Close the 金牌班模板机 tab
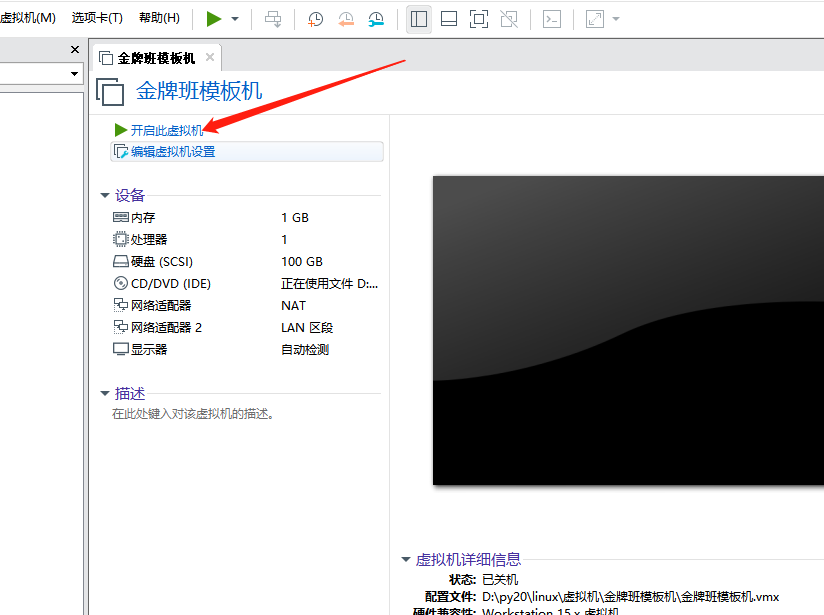This screenshot has width=824, height=615. pyautogui.click(x=210, y=57)
